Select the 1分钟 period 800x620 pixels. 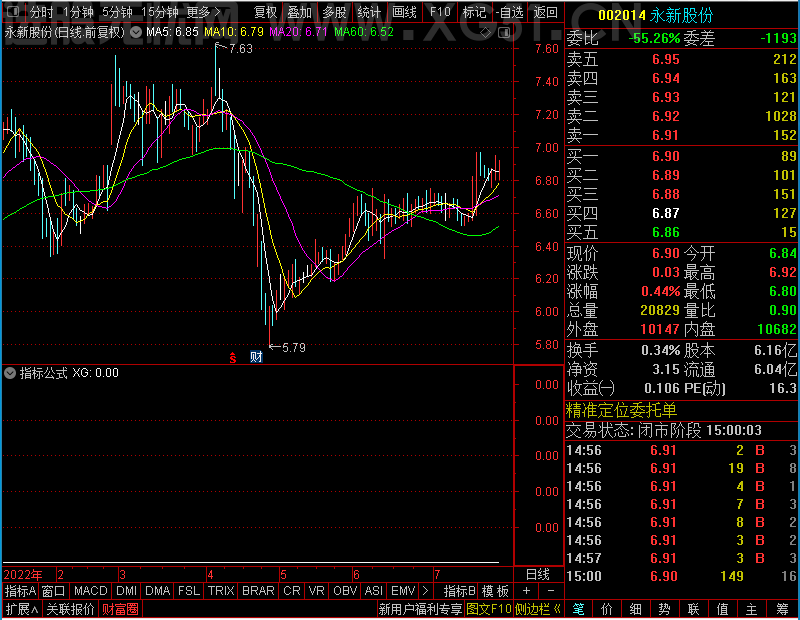point(78,12)
